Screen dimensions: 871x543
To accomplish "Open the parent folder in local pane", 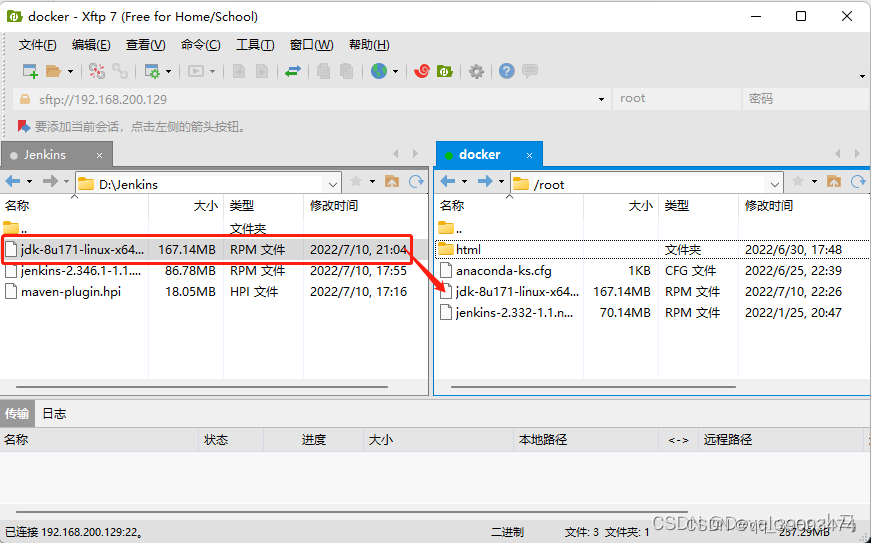I will tap(14, 229).
